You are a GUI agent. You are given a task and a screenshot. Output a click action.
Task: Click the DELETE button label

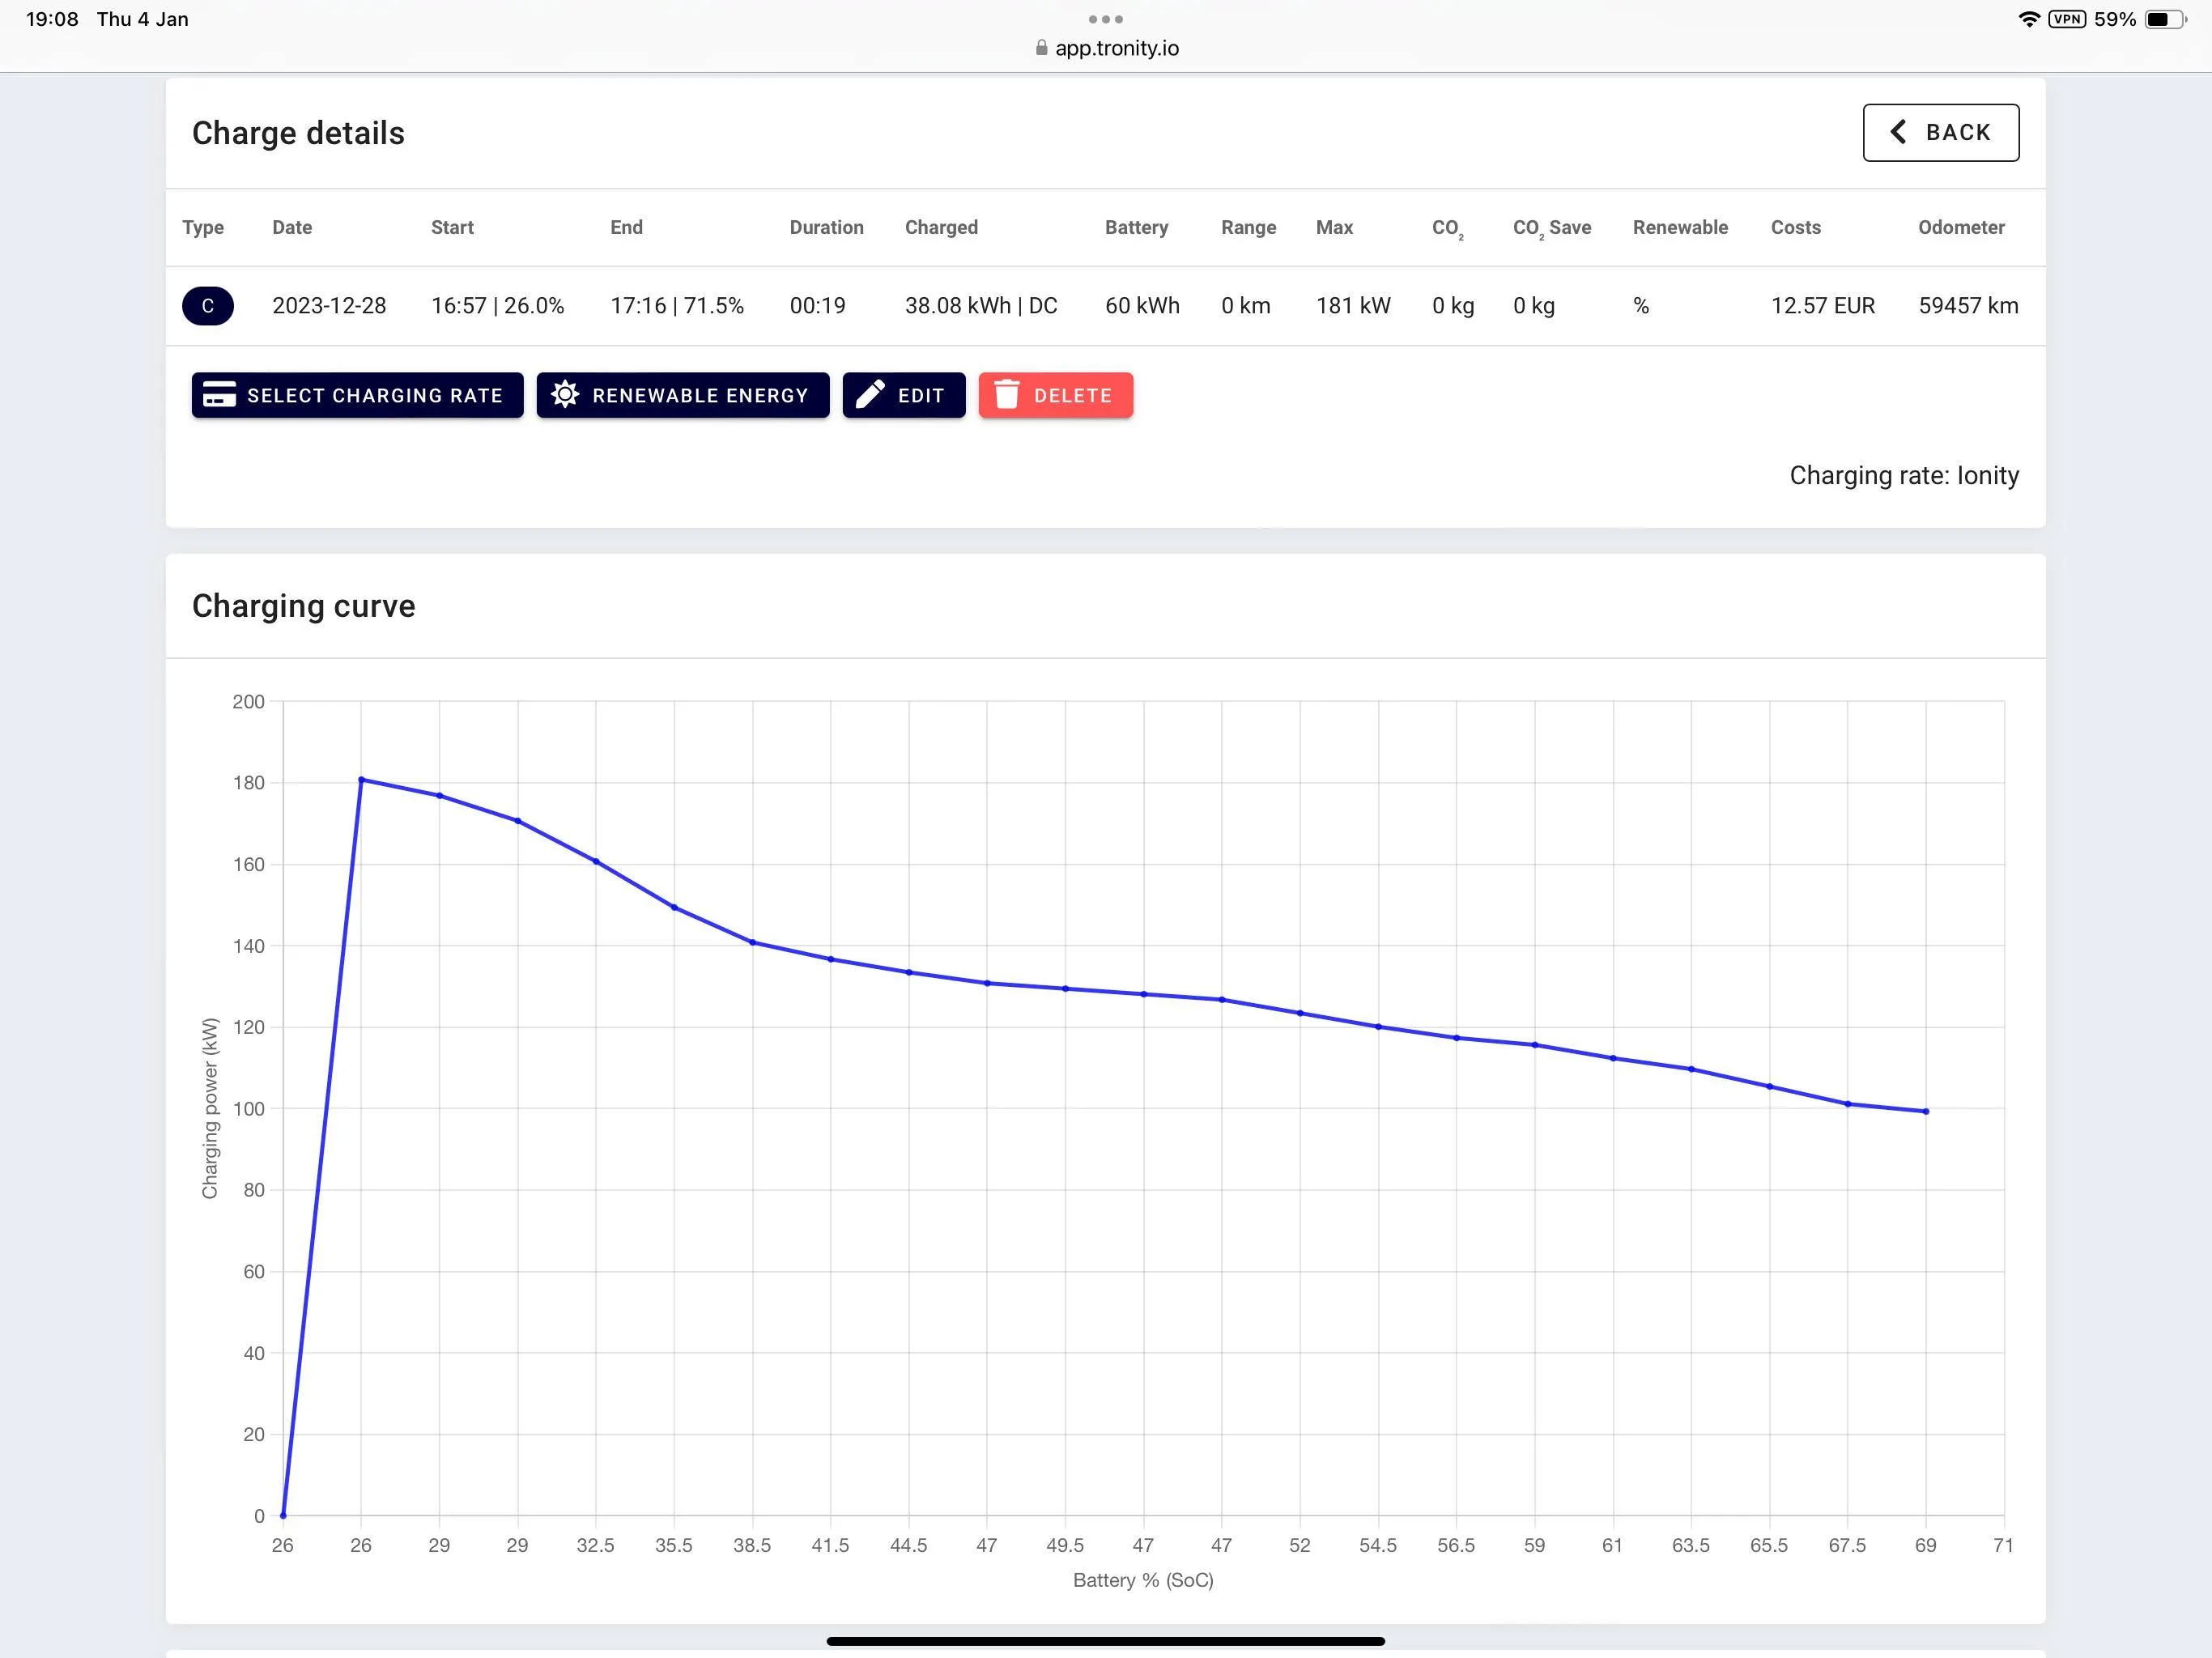click(x=1072, y=396)
